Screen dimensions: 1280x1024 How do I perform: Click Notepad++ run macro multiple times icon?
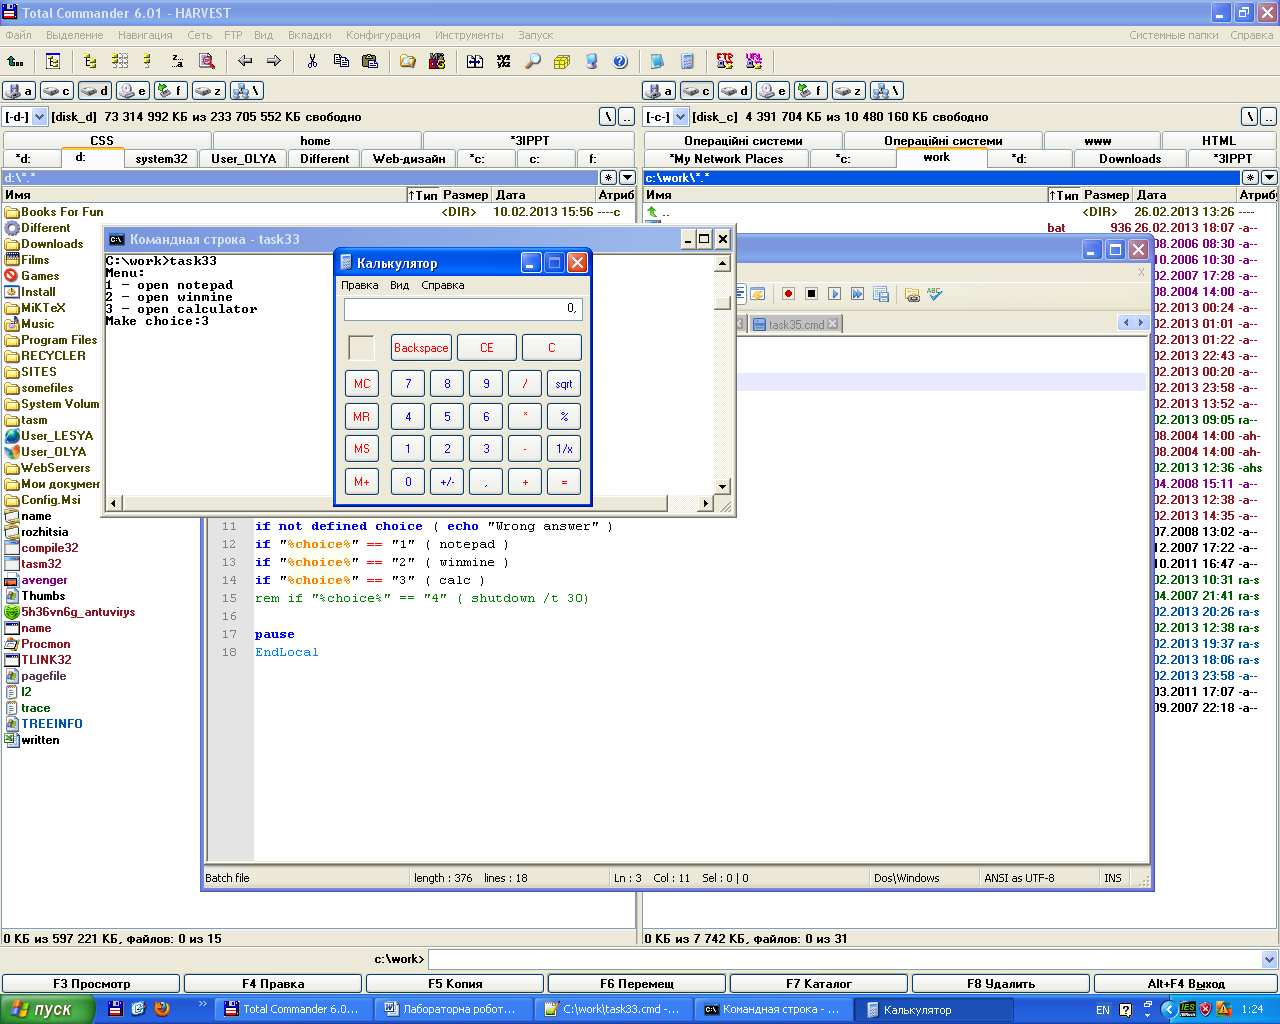click(x=857, y=294)
